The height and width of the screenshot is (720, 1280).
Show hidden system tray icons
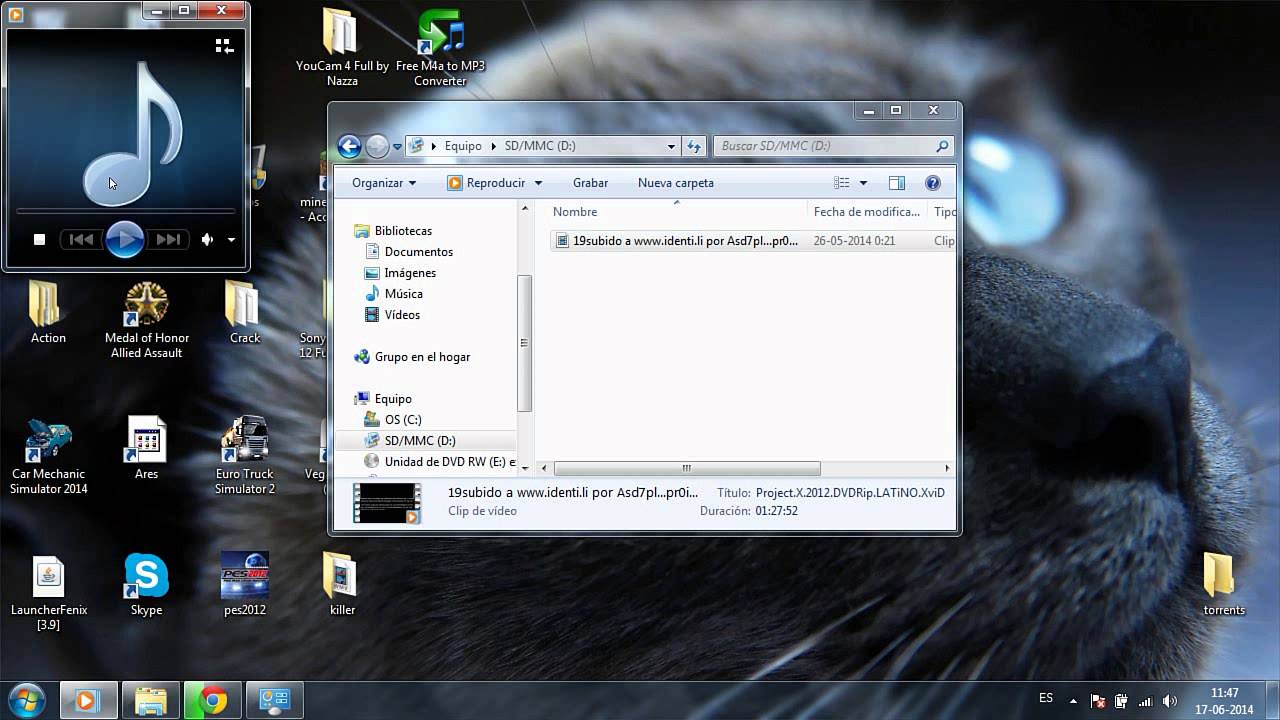pyautogui.click(x=1073, y=701)
